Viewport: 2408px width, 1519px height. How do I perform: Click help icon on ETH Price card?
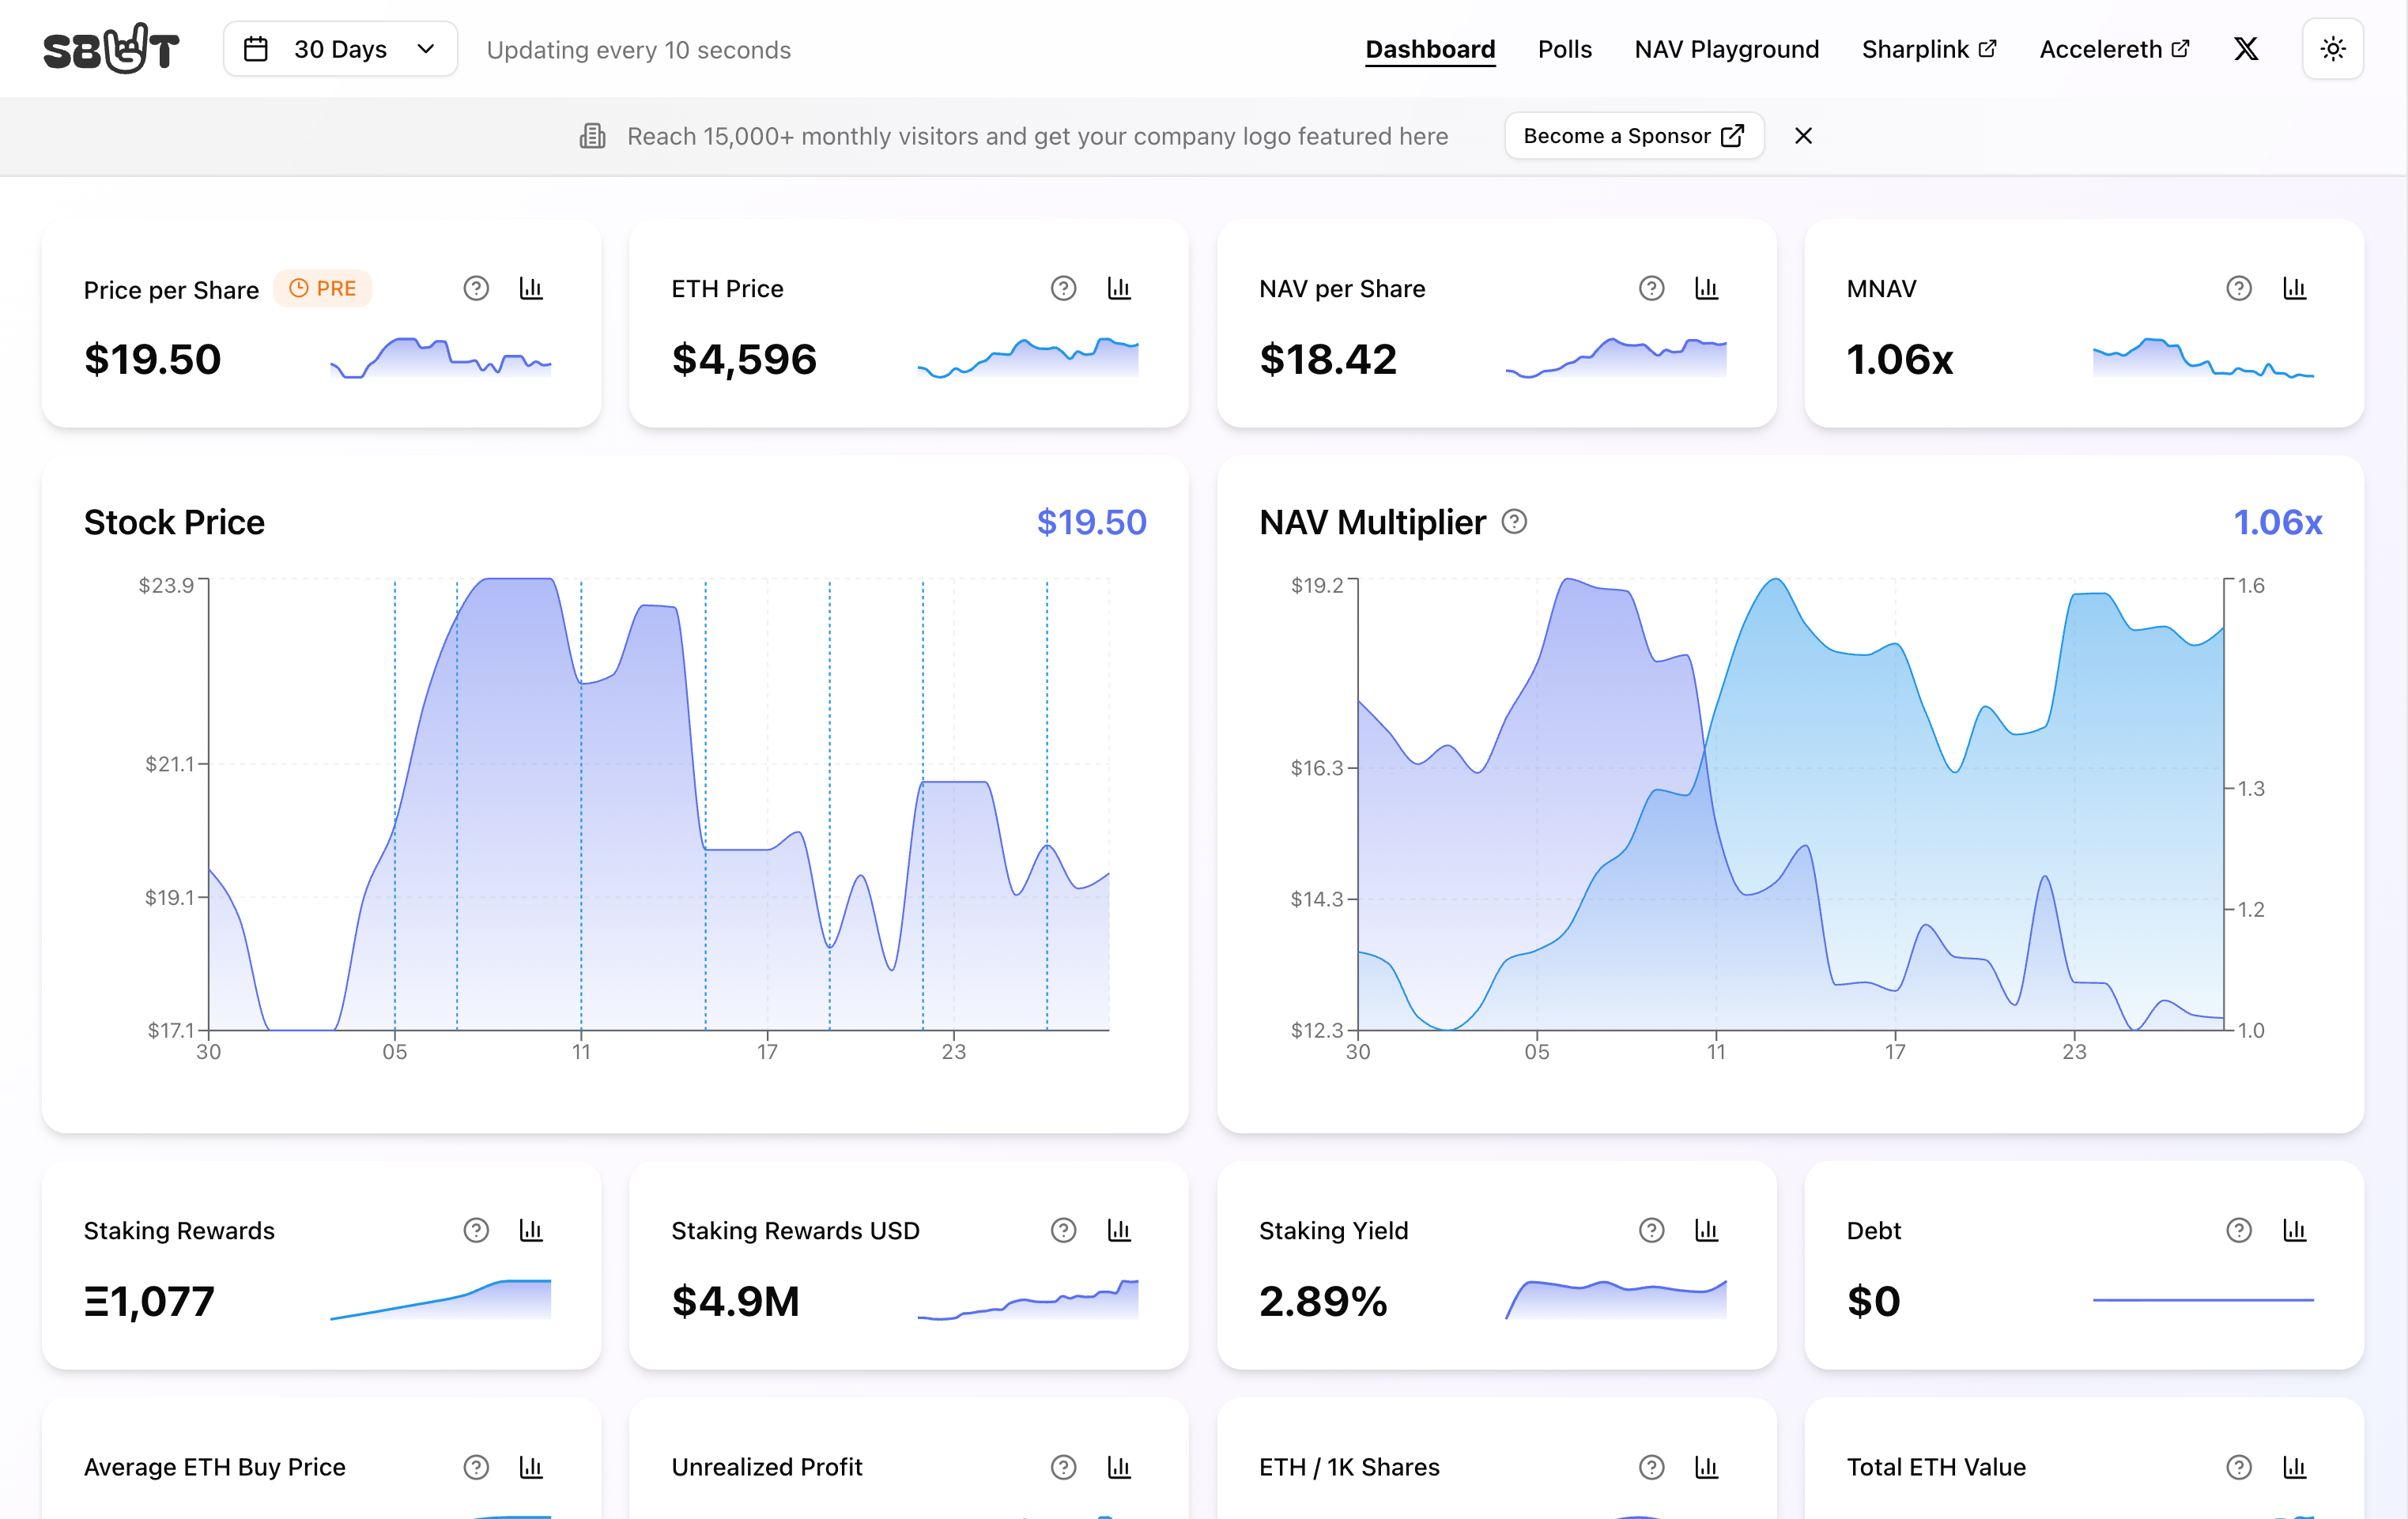1063,289
